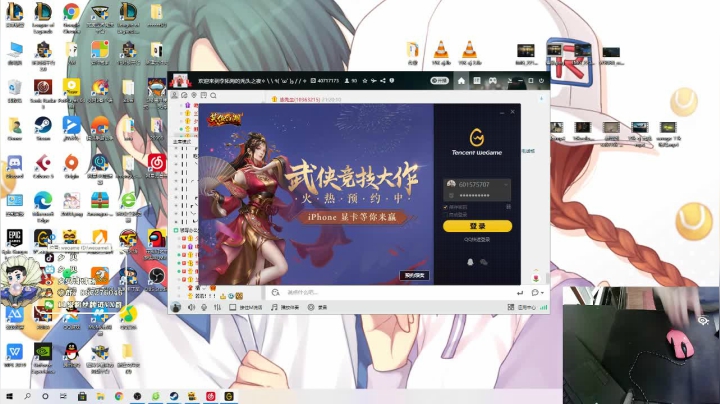Open the template panel icon next to home

477,81
